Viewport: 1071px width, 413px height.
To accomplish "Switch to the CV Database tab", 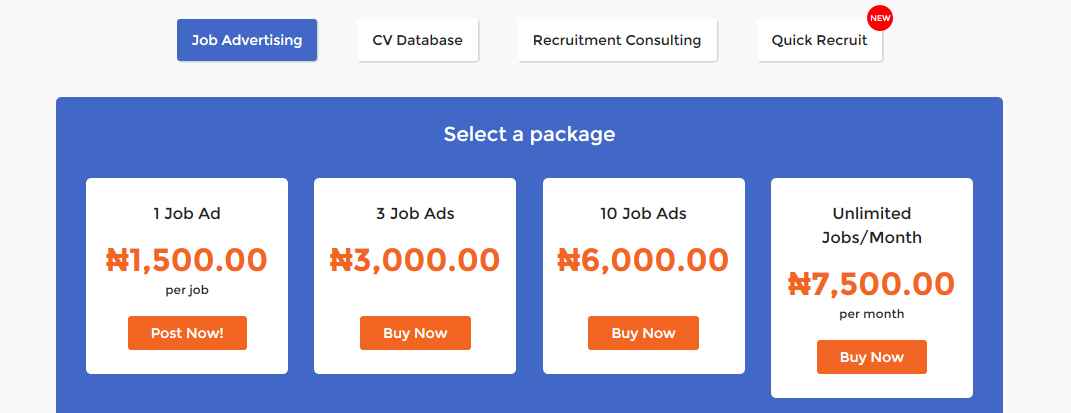I will (x=417, y=40).
